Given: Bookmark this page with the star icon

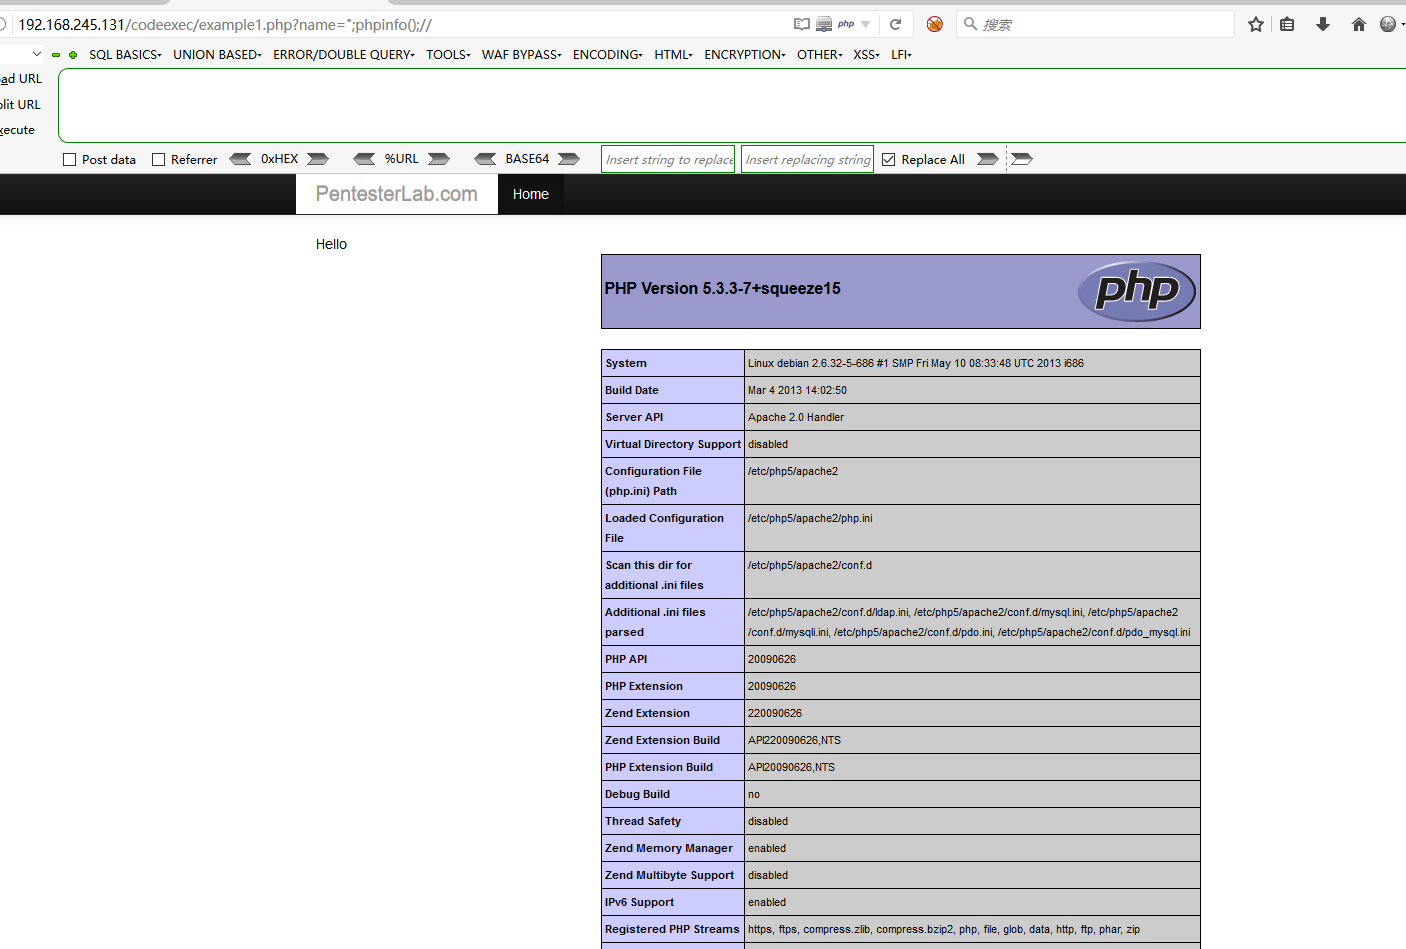Looking at the screenshot, I should tap(1256, 24).
